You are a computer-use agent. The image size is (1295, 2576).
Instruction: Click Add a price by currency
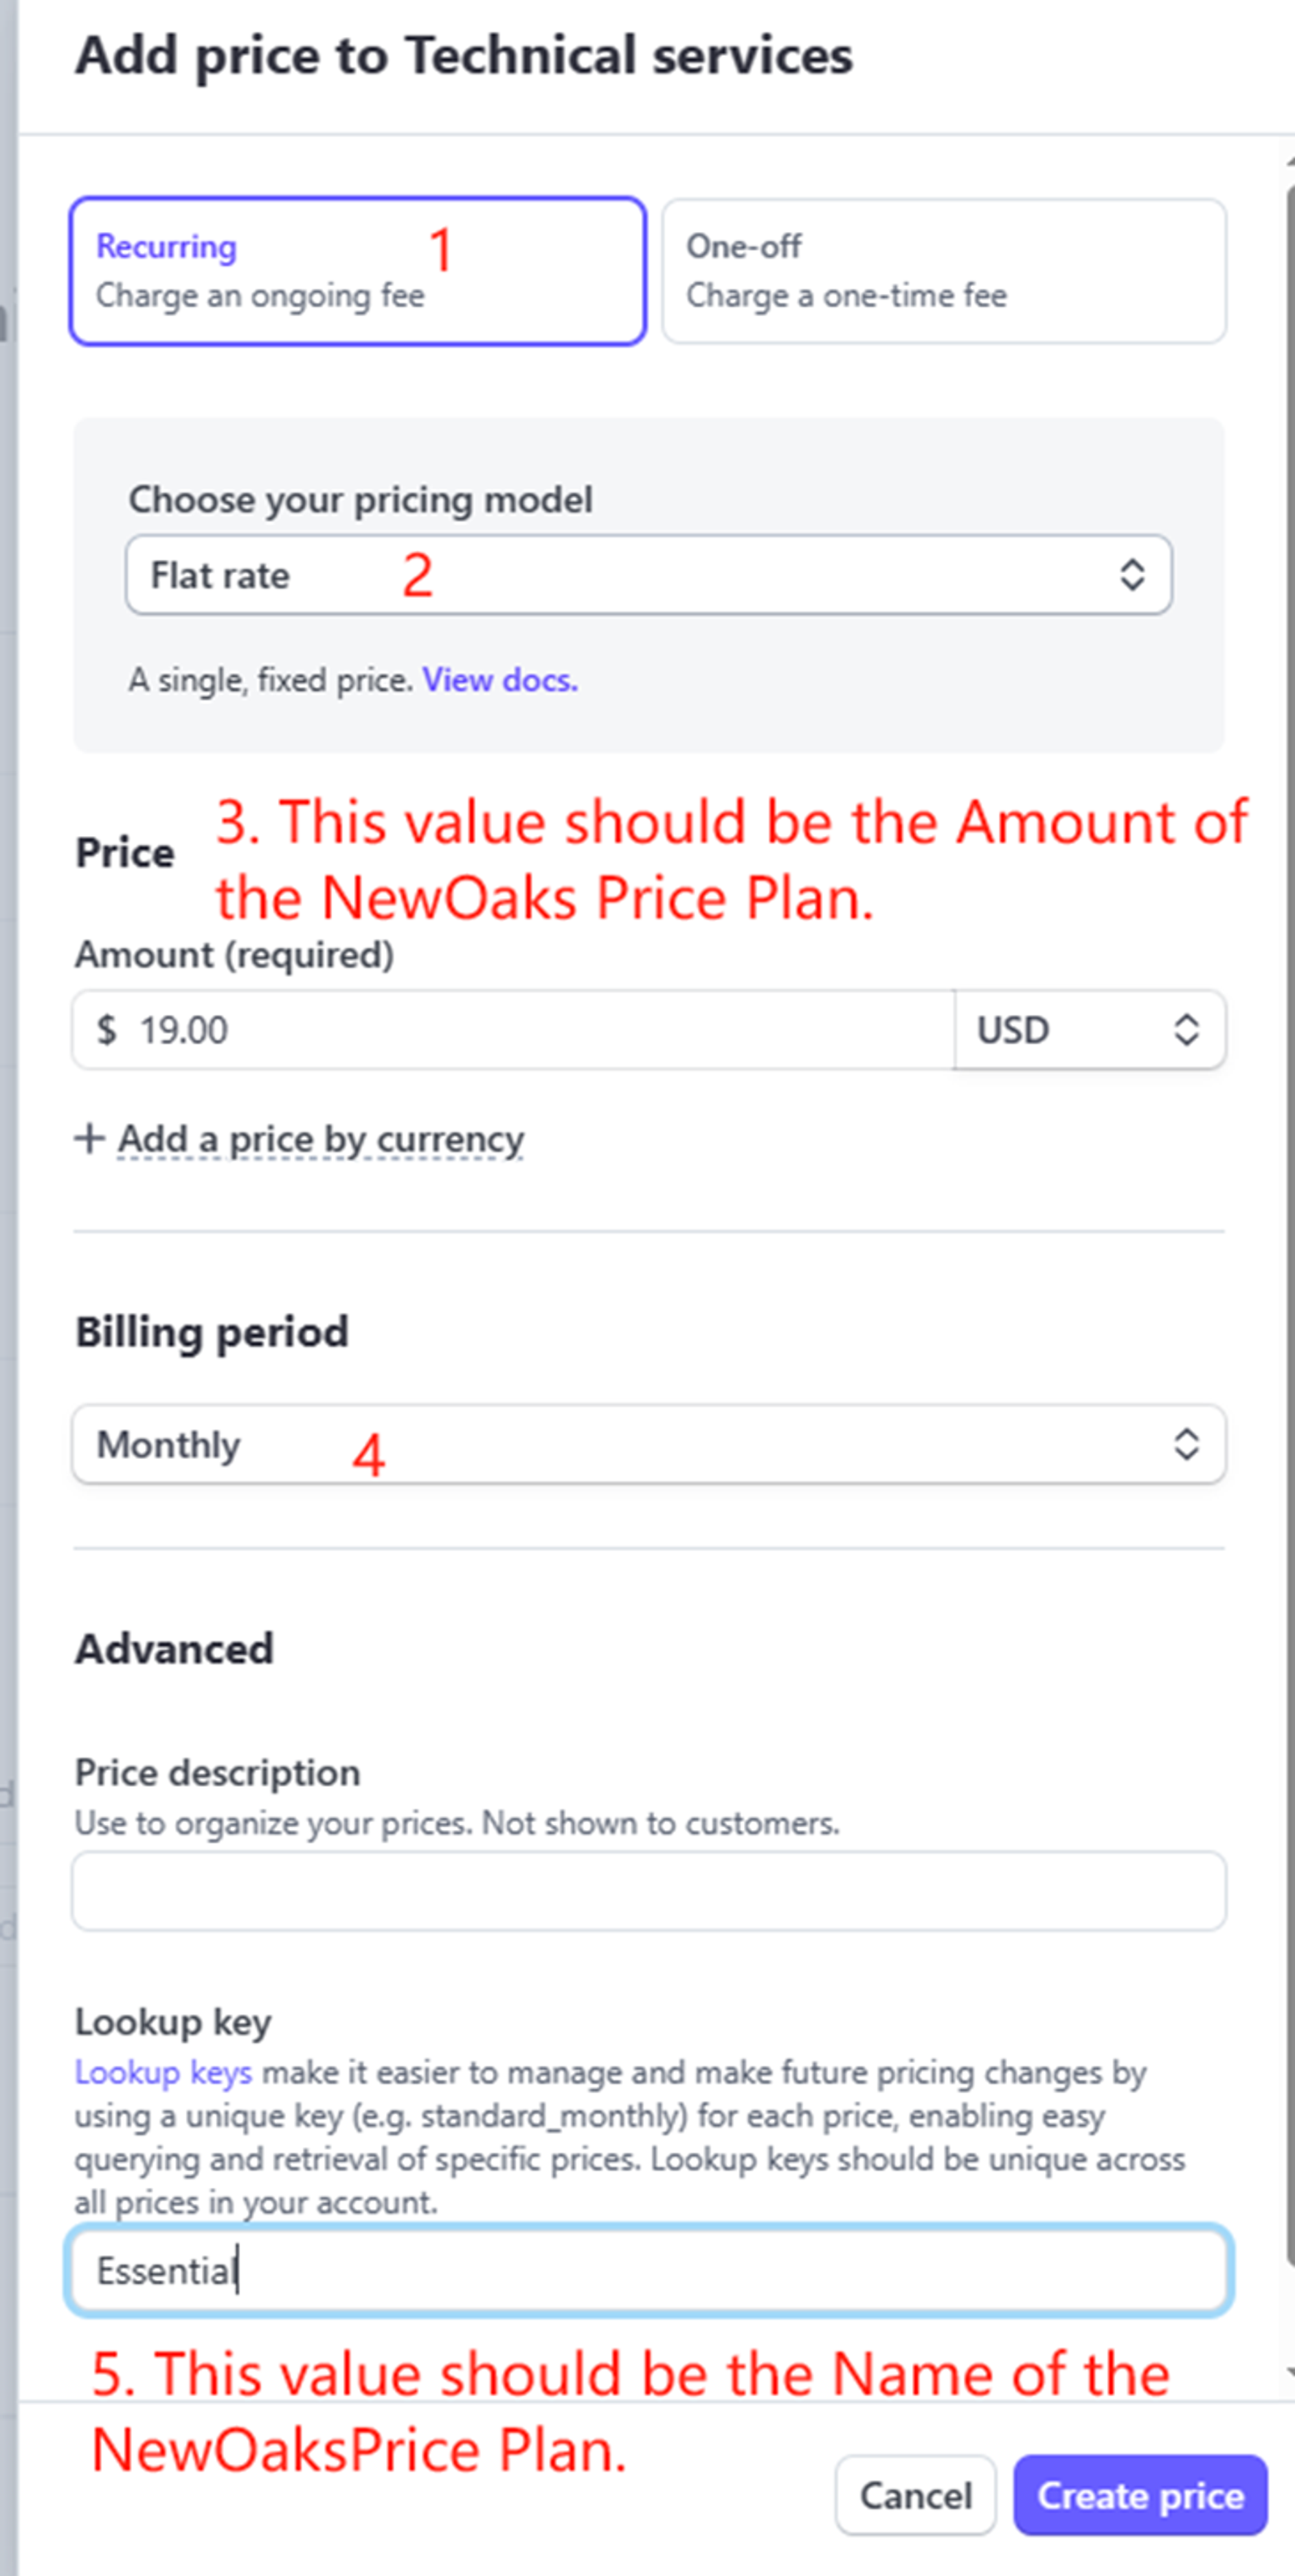point(320,1139)
